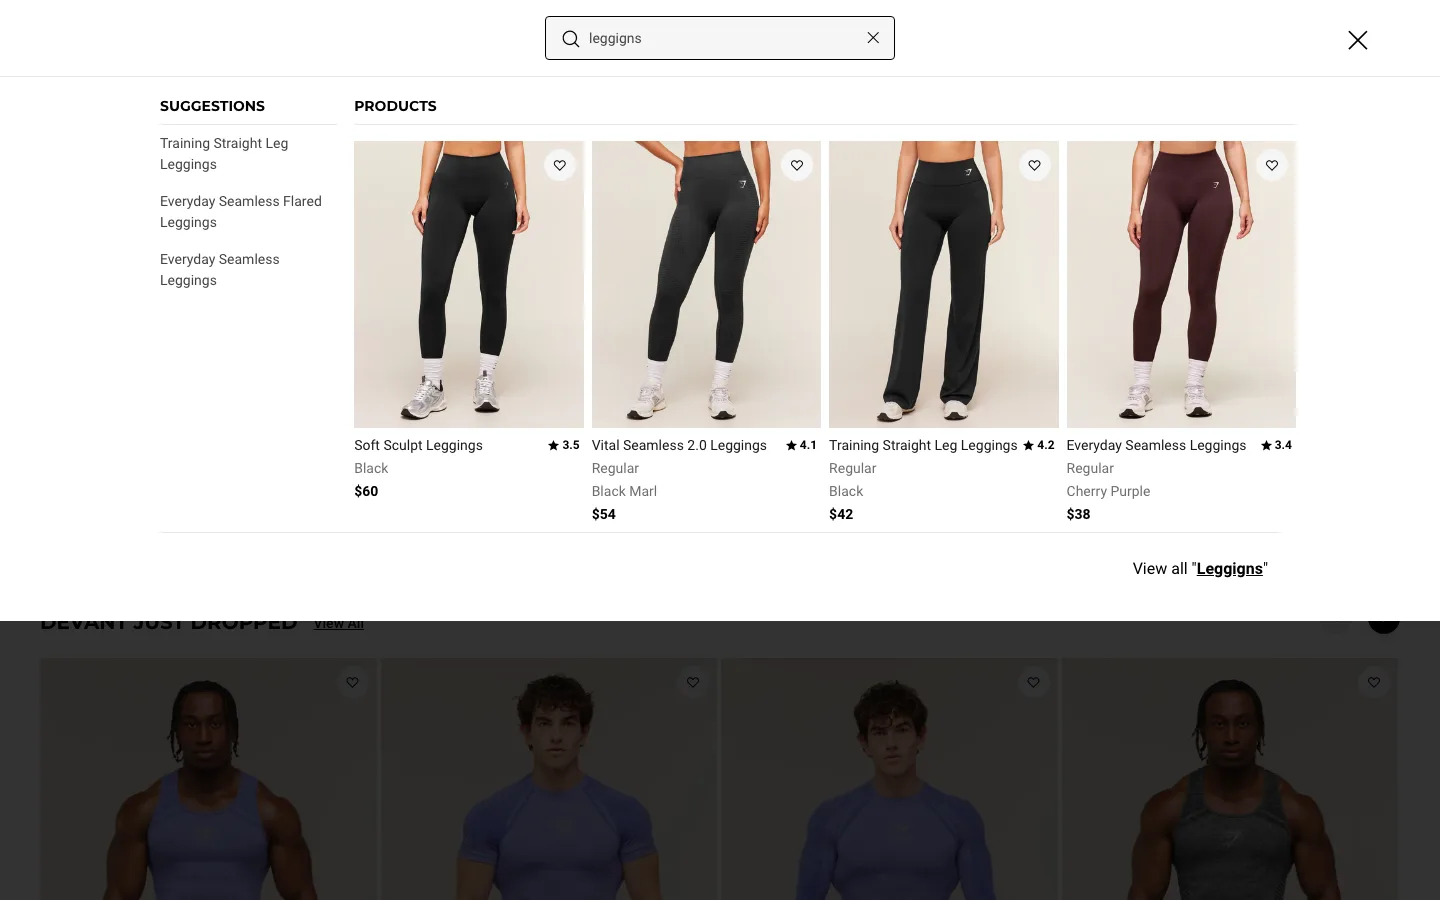Screen dimensions: 1440x900
Task: Click the Black Marl color label
Action: 624,492
